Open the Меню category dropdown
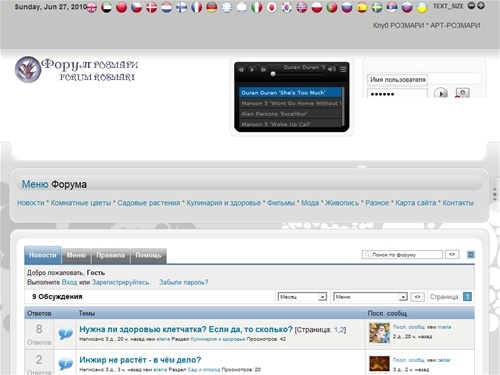The image size is (500, 375). tap(370, 297)
